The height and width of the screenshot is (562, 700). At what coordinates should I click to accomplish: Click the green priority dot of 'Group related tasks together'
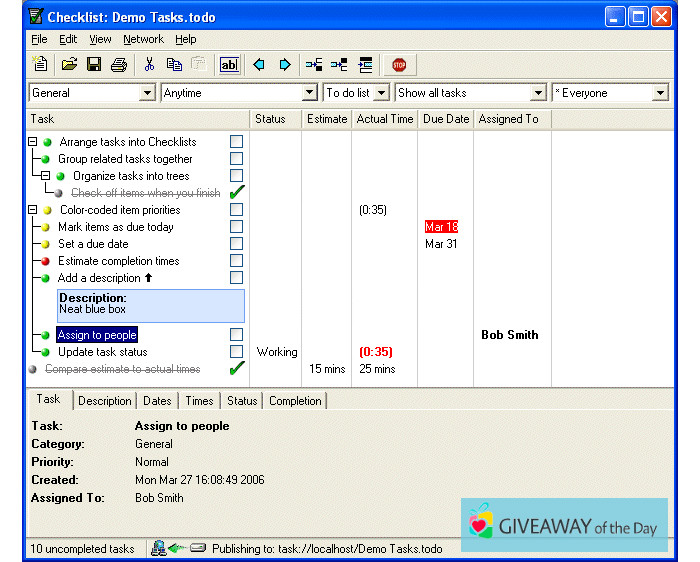(x=45, y=159)
